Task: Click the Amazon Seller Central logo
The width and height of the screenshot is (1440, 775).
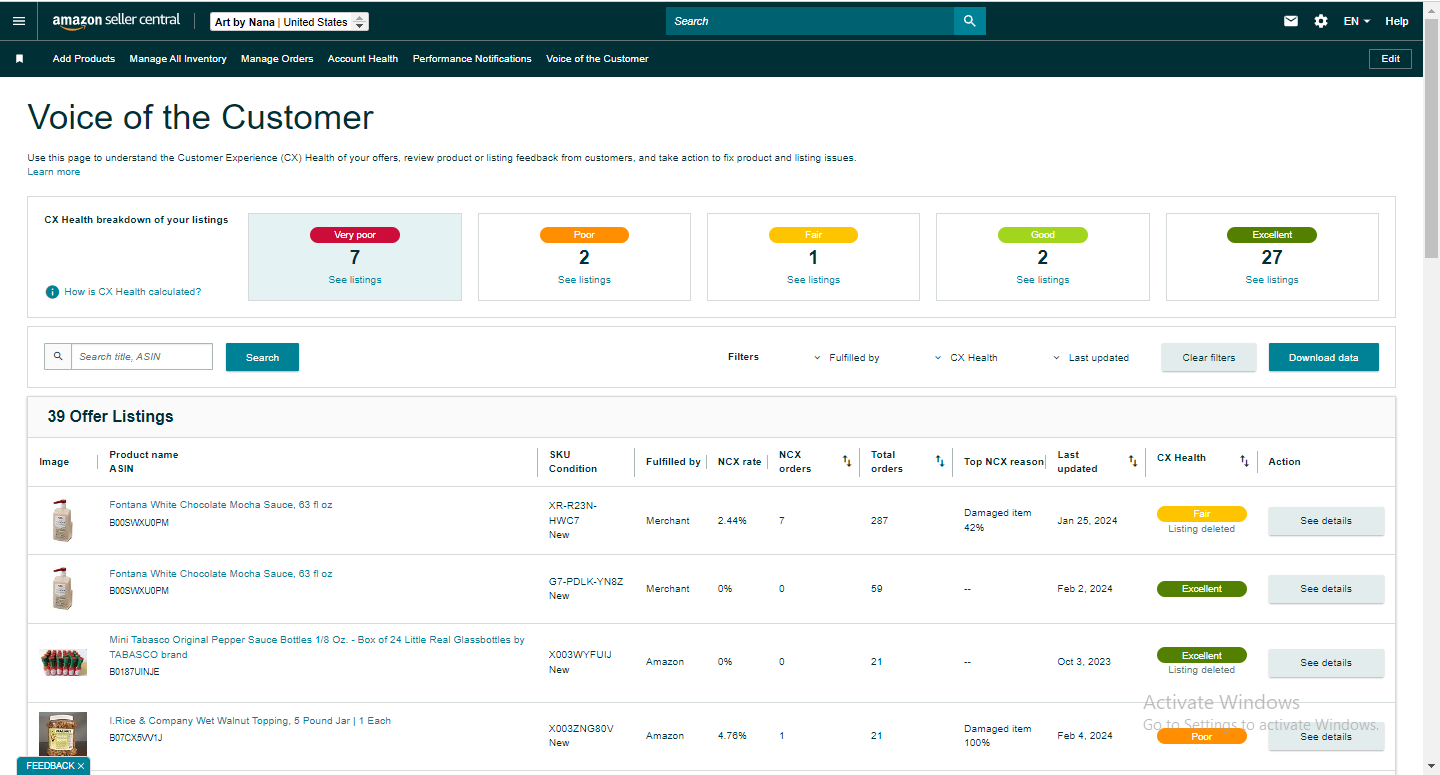Action: (x=116, y=21)
